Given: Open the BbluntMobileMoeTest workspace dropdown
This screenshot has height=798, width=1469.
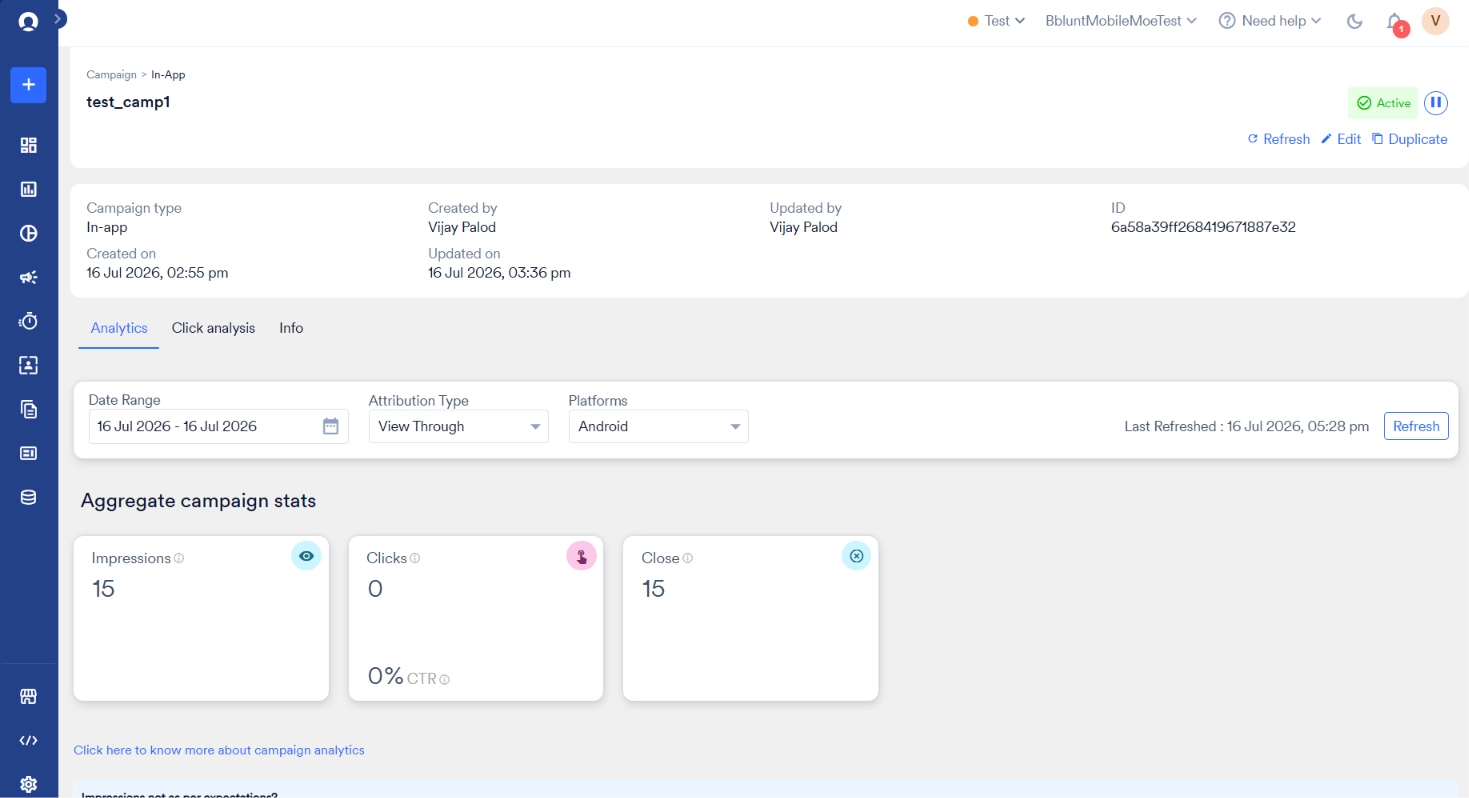Looking at the screenshot, I should (1121, 21).
